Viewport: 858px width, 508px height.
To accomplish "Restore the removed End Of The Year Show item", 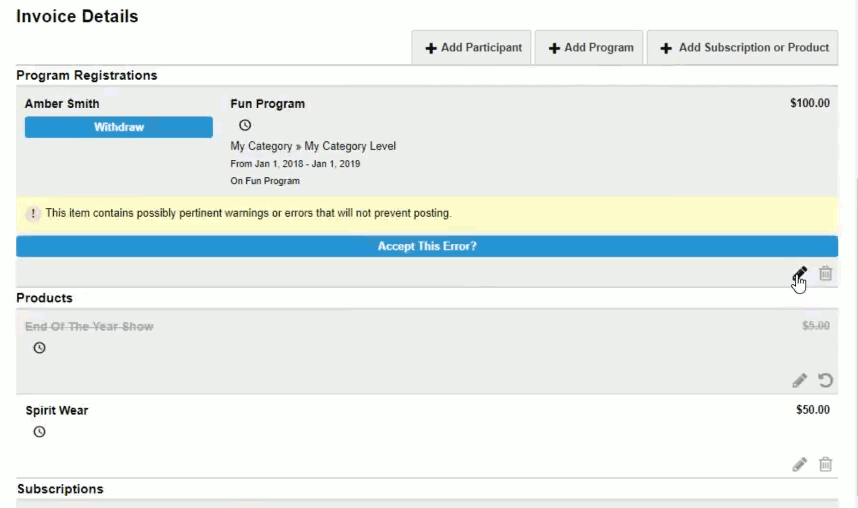I will coord(826,380).
